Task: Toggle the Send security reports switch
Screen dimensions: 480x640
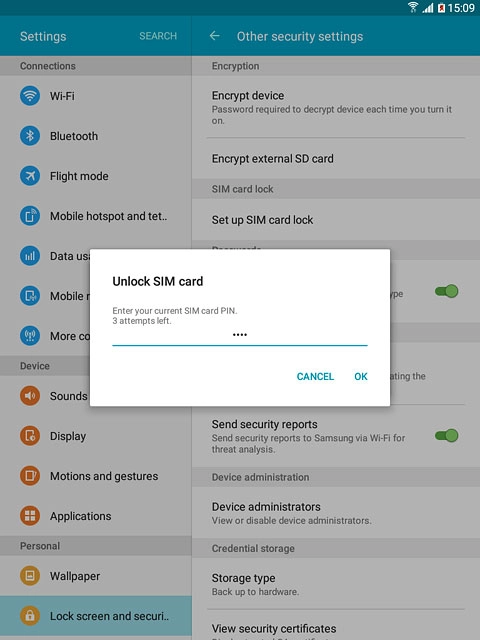Action: click(x=447, y=436)
